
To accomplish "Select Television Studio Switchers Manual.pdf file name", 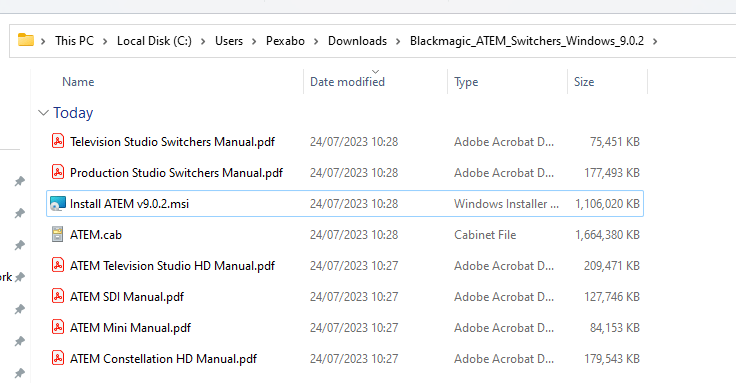I will [172, 142].
